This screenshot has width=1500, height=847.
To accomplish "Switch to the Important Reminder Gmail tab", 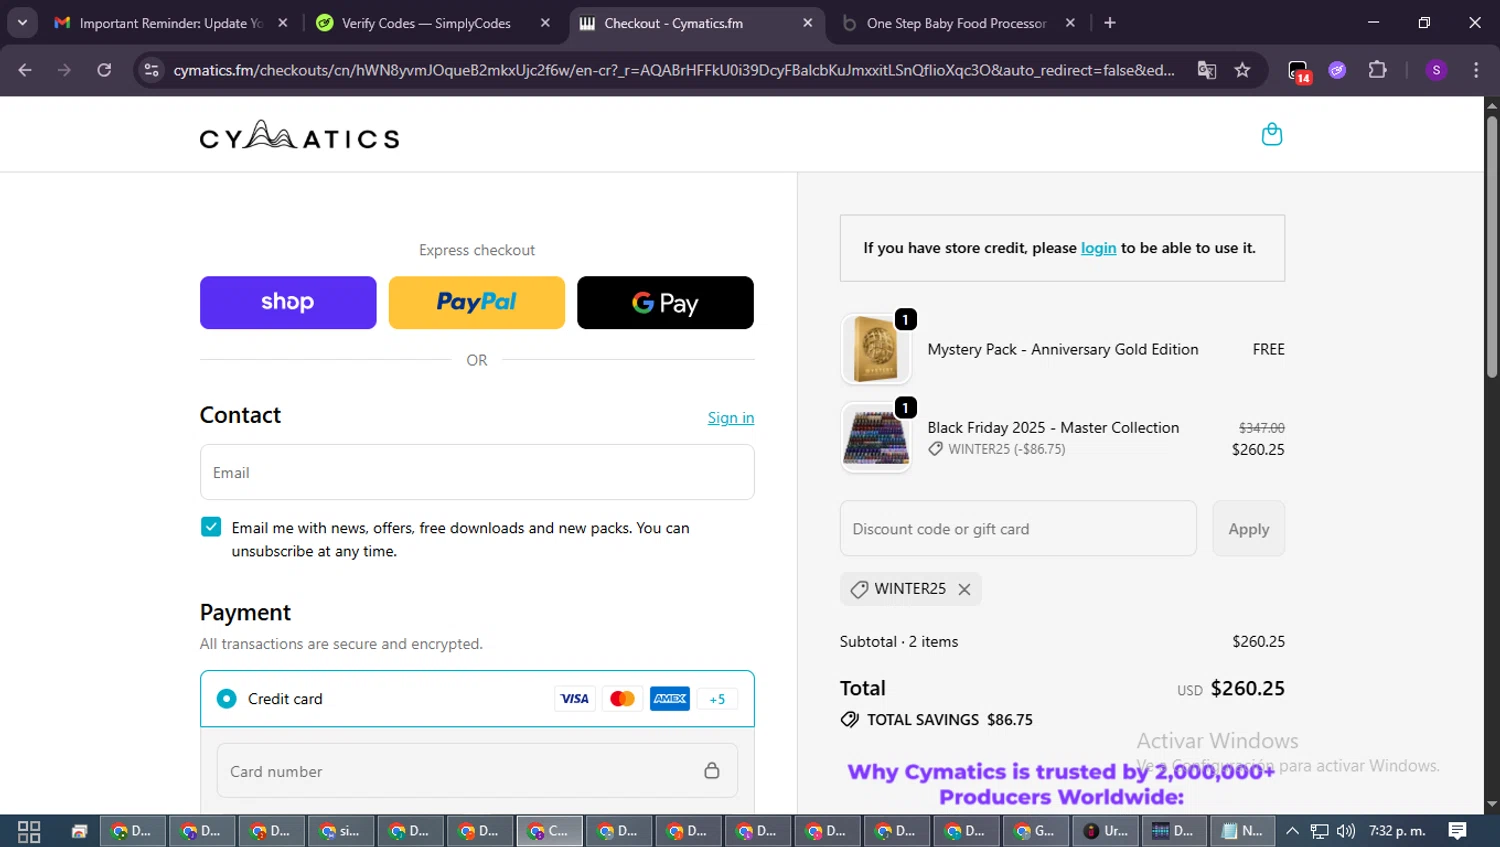I will click(171, 23).
